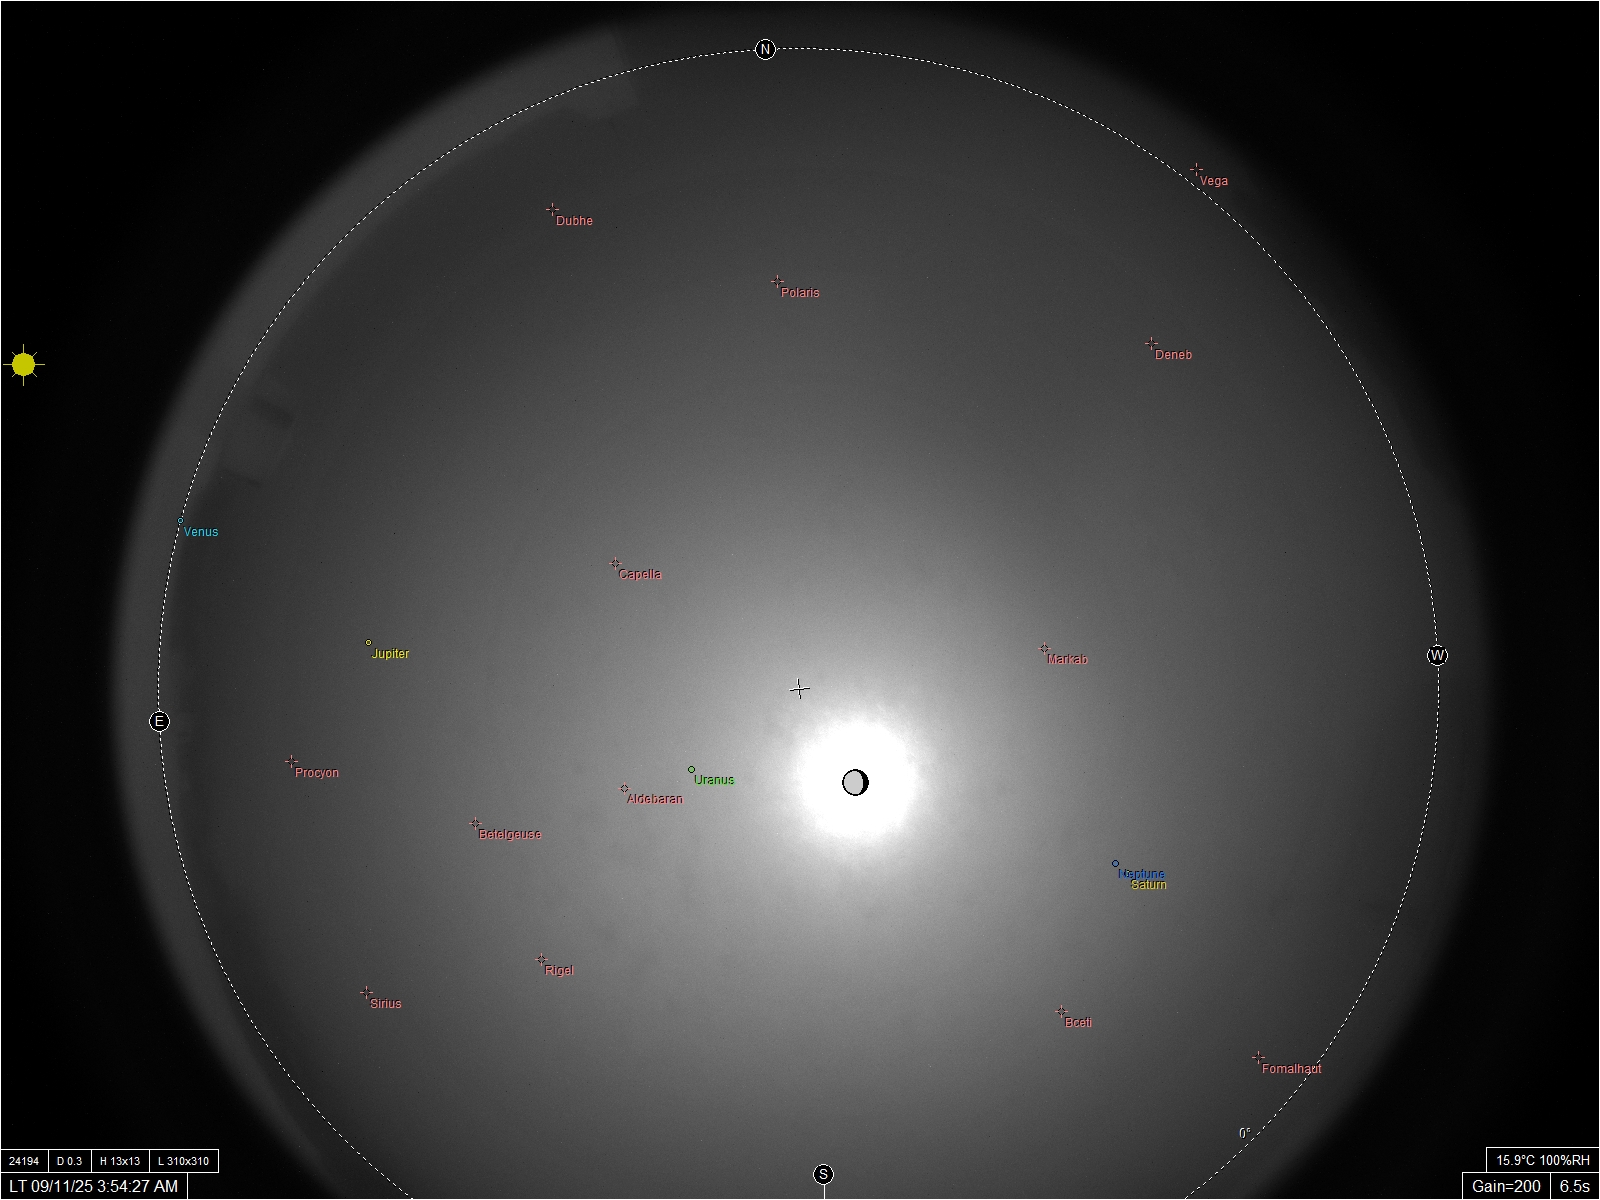Click the Fomalhaut text label
The height and width of the screenshot is (1200, 1600).
point(1292,1069)
